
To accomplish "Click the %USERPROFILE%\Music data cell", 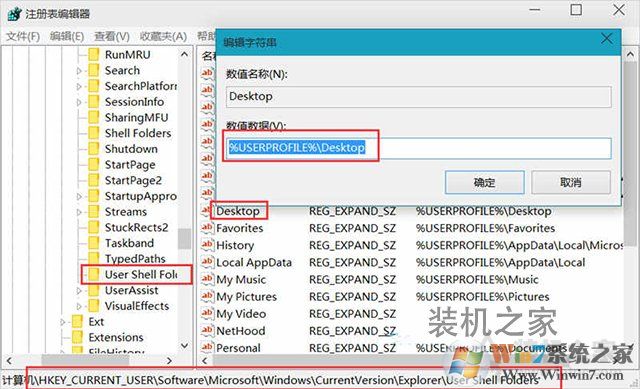I will point(477,279).
